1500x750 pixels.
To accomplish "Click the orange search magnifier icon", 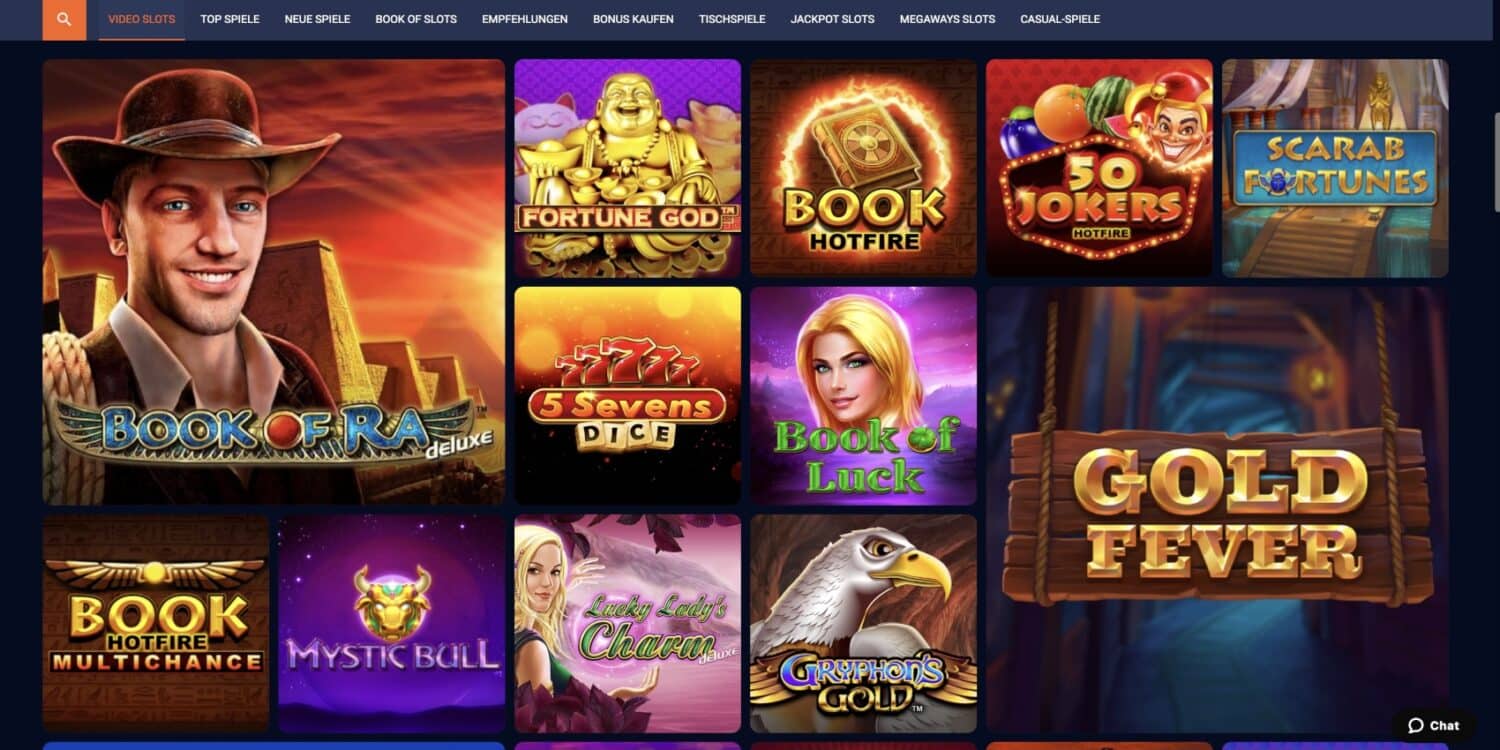I will [x=64, y=20].
